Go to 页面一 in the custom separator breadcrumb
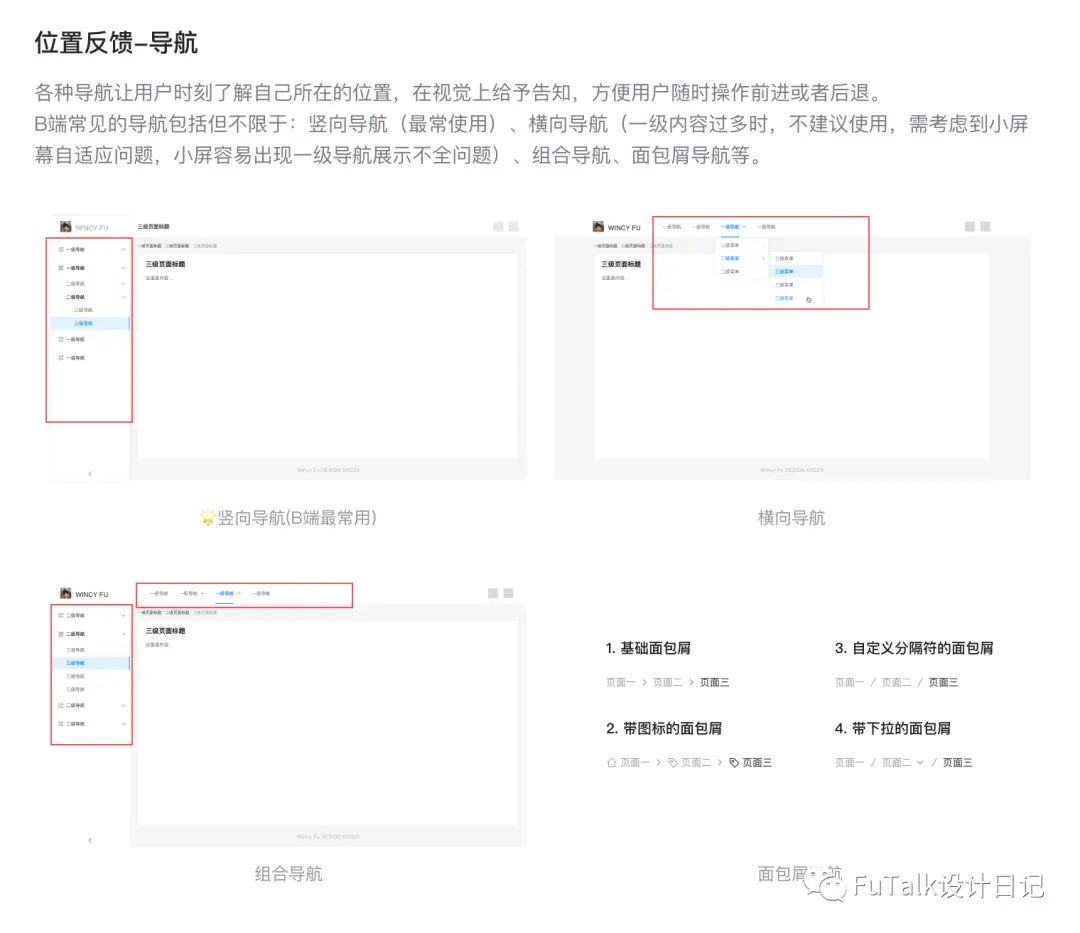Screen dimensions: 1080x933 click(849, 682)
